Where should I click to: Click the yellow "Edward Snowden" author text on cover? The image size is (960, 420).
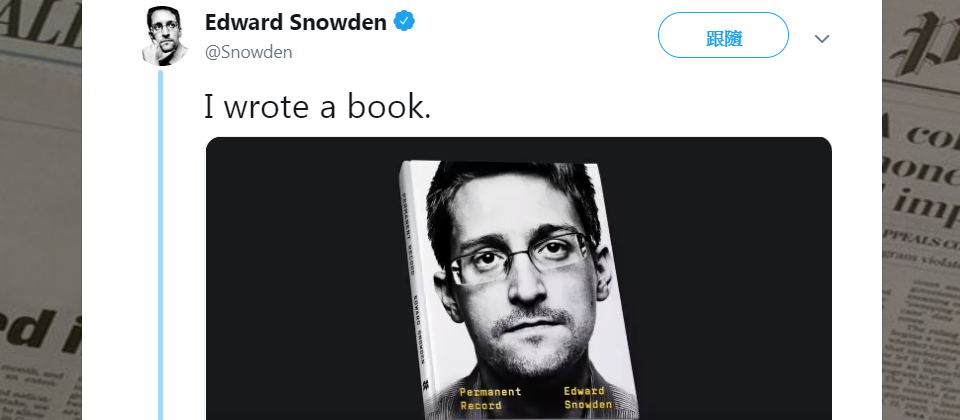tap(587, 397)
